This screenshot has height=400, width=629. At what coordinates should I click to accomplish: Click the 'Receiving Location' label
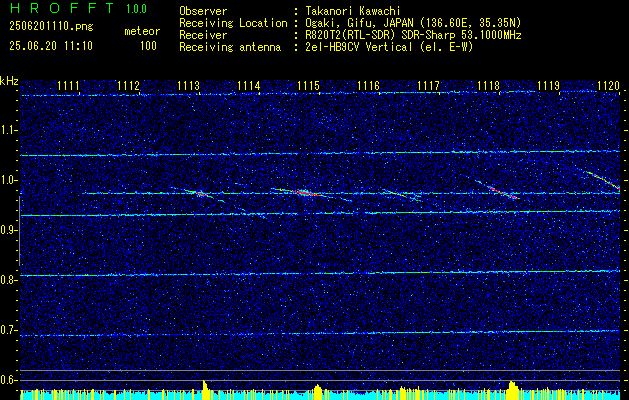click(233, 23)
